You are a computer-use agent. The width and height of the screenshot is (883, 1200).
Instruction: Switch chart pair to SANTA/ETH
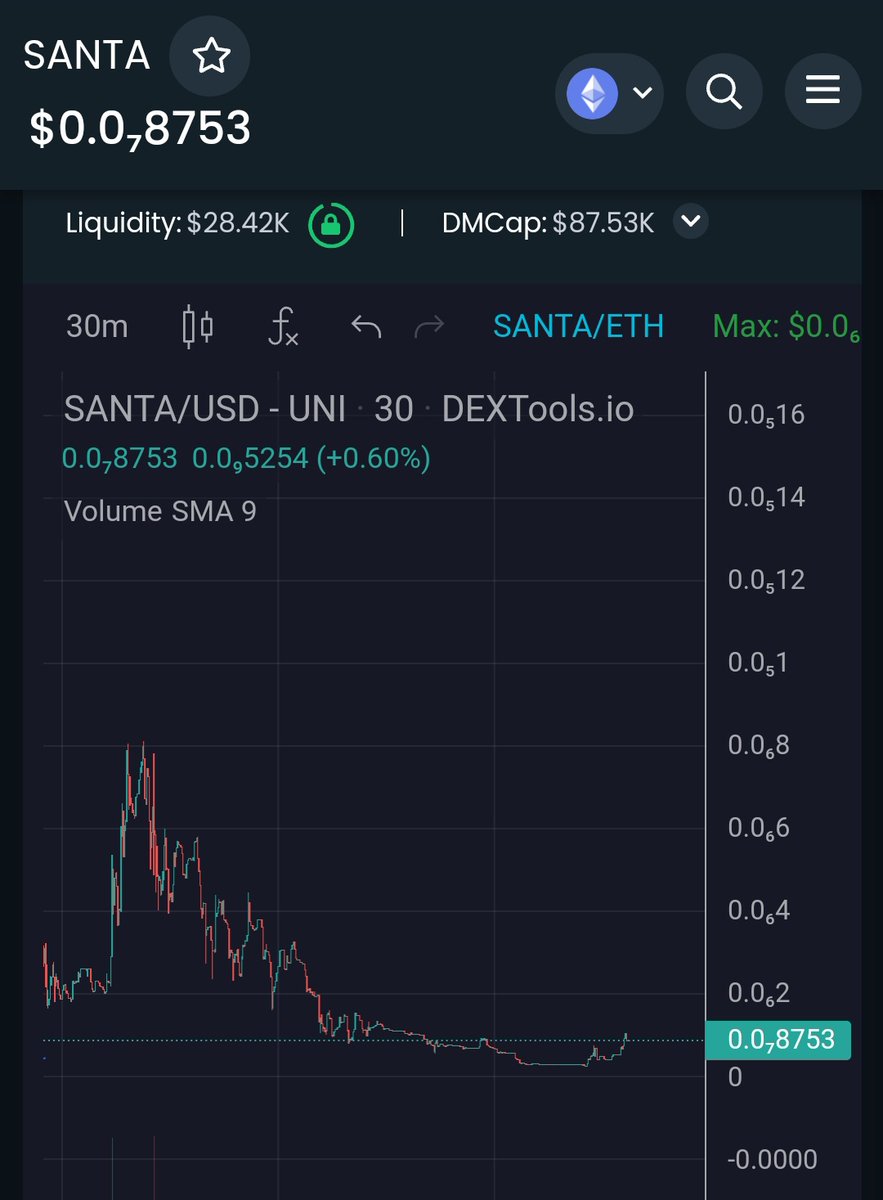579,326
